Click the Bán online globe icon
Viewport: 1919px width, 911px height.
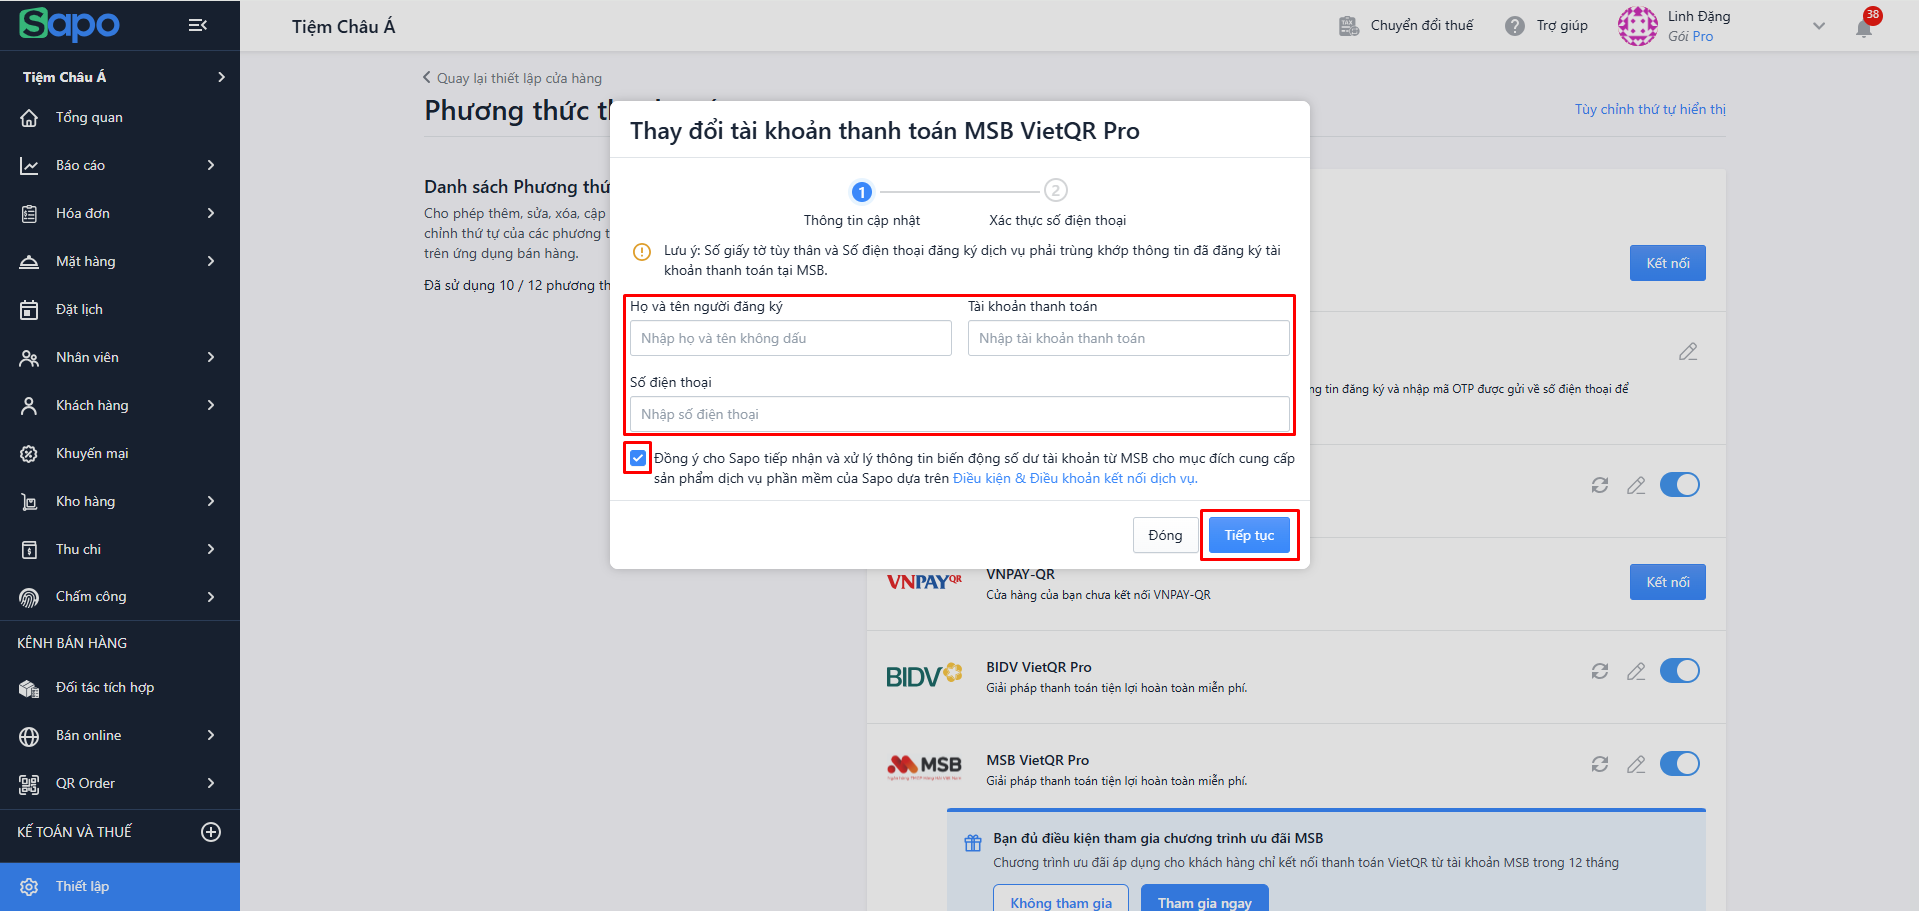[x=29, y=736]
